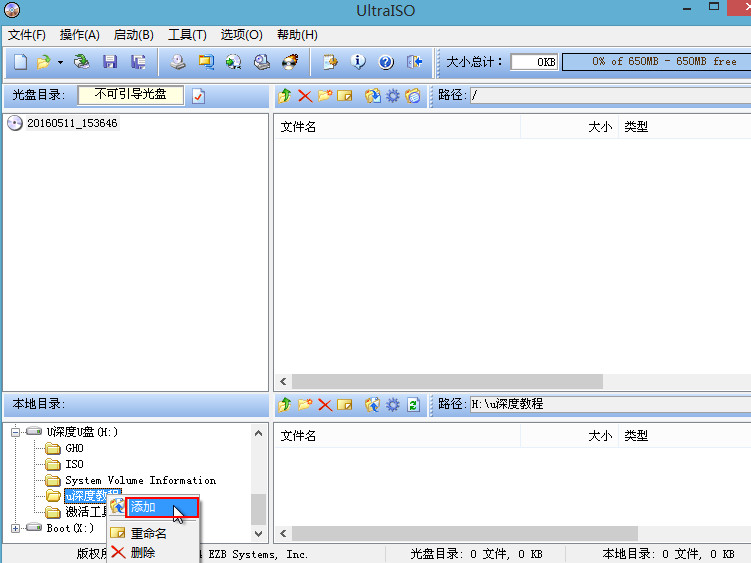Sort local file list by 文件名 column
Viewport: 751px width, 563px height.
(x=397, y=436)
